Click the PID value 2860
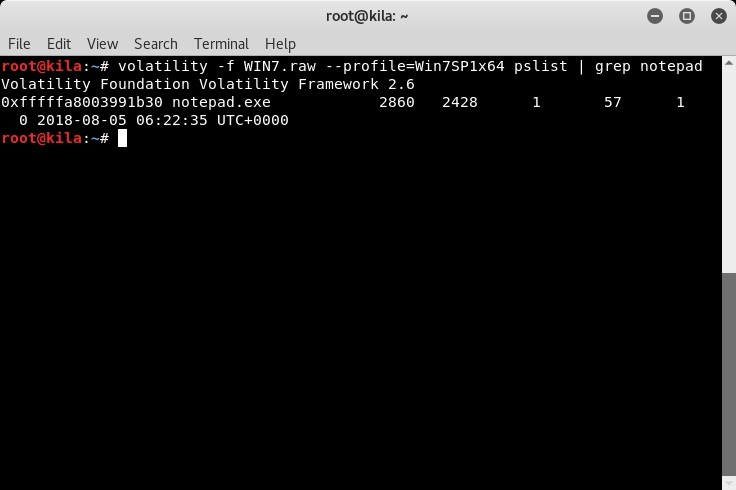 point(397,102)
